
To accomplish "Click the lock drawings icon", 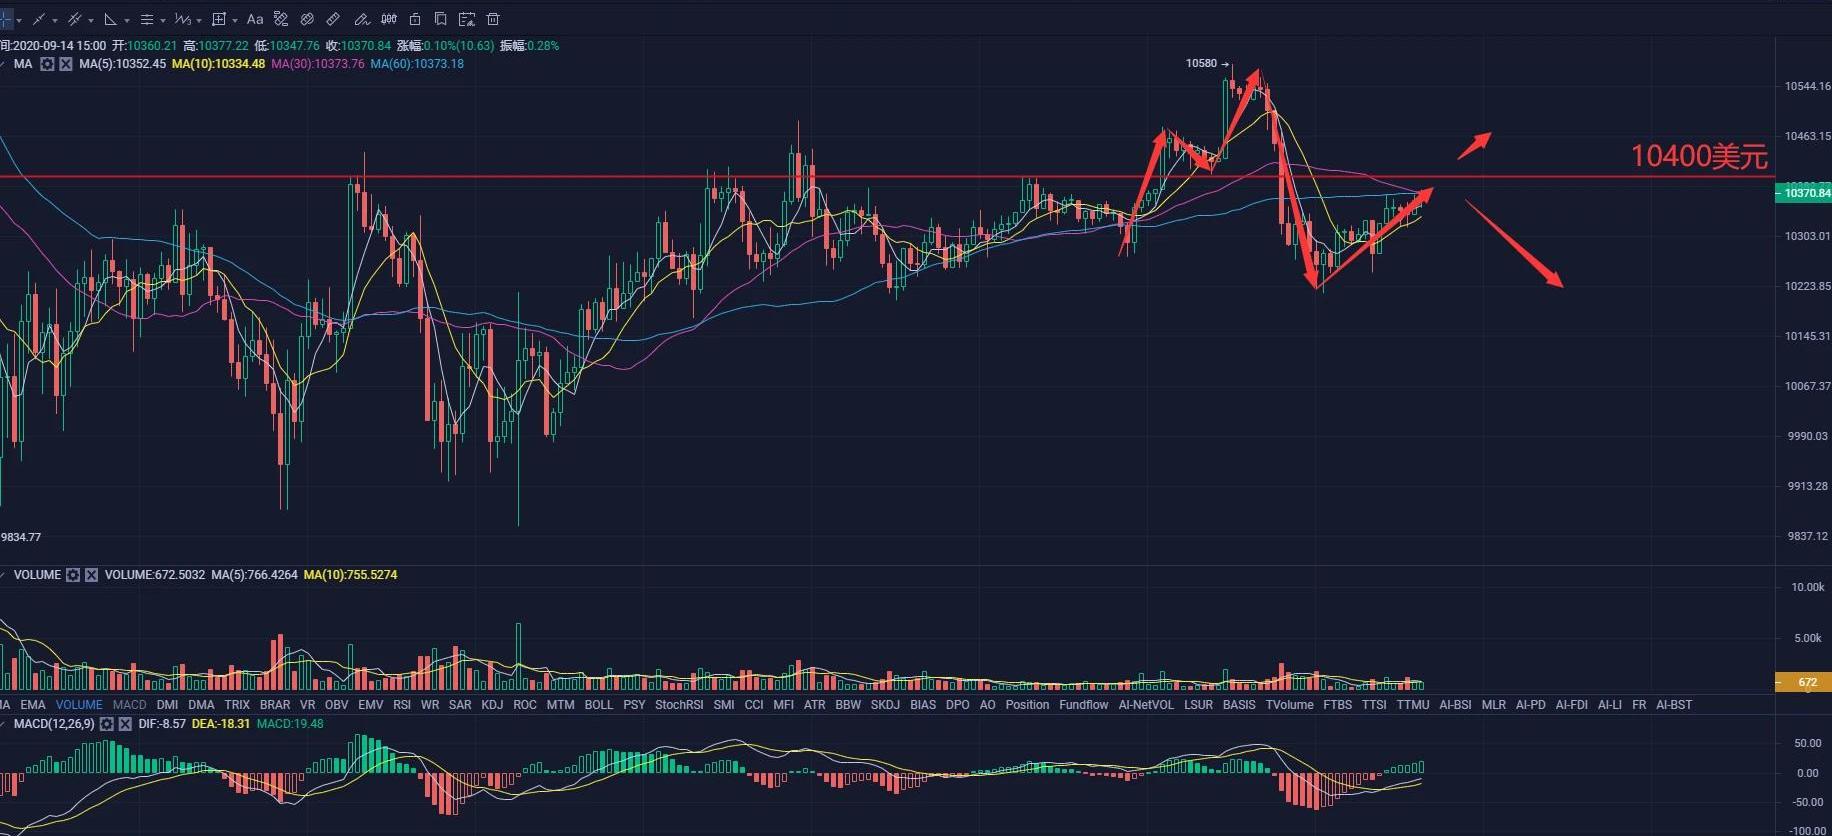I will pos(414,19).
